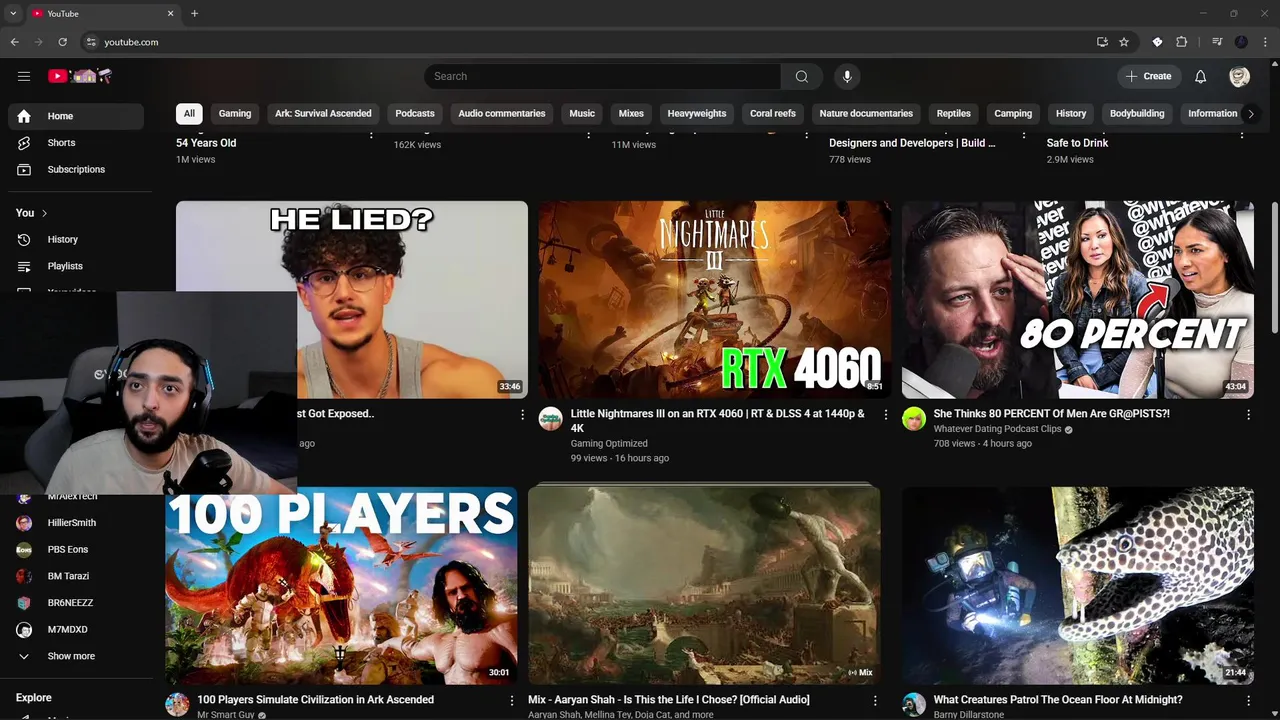Reload the page in browser
Screen dimensions: 1280x720
click(62, 42)
